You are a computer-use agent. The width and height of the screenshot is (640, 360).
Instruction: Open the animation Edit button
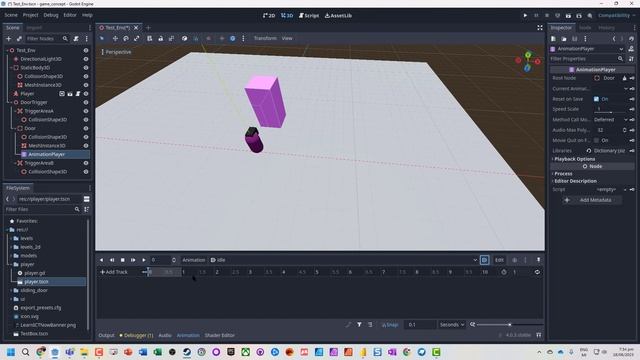(499, 260)
